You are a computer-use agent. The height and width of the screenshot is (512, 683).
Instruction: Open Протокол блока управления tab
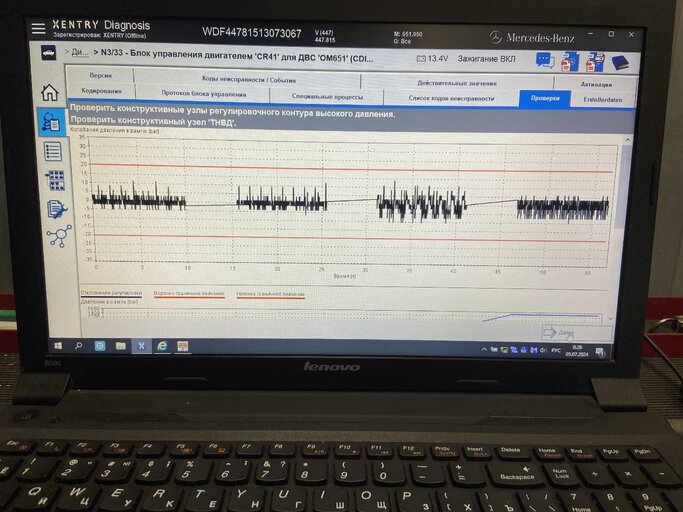coord(203,94)
